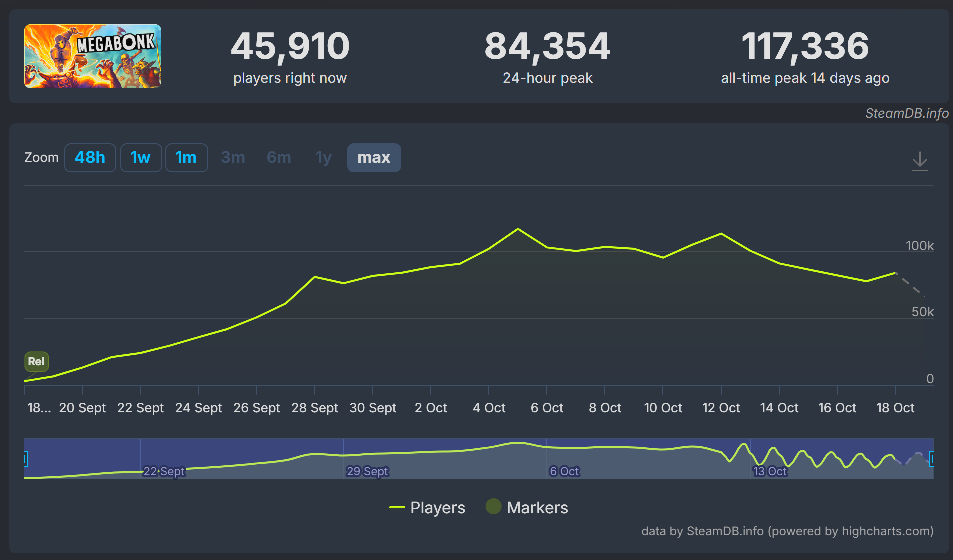Click the Rel release marker on chart
The height and width of the screenshot is (560, 953).
[36, 361]
